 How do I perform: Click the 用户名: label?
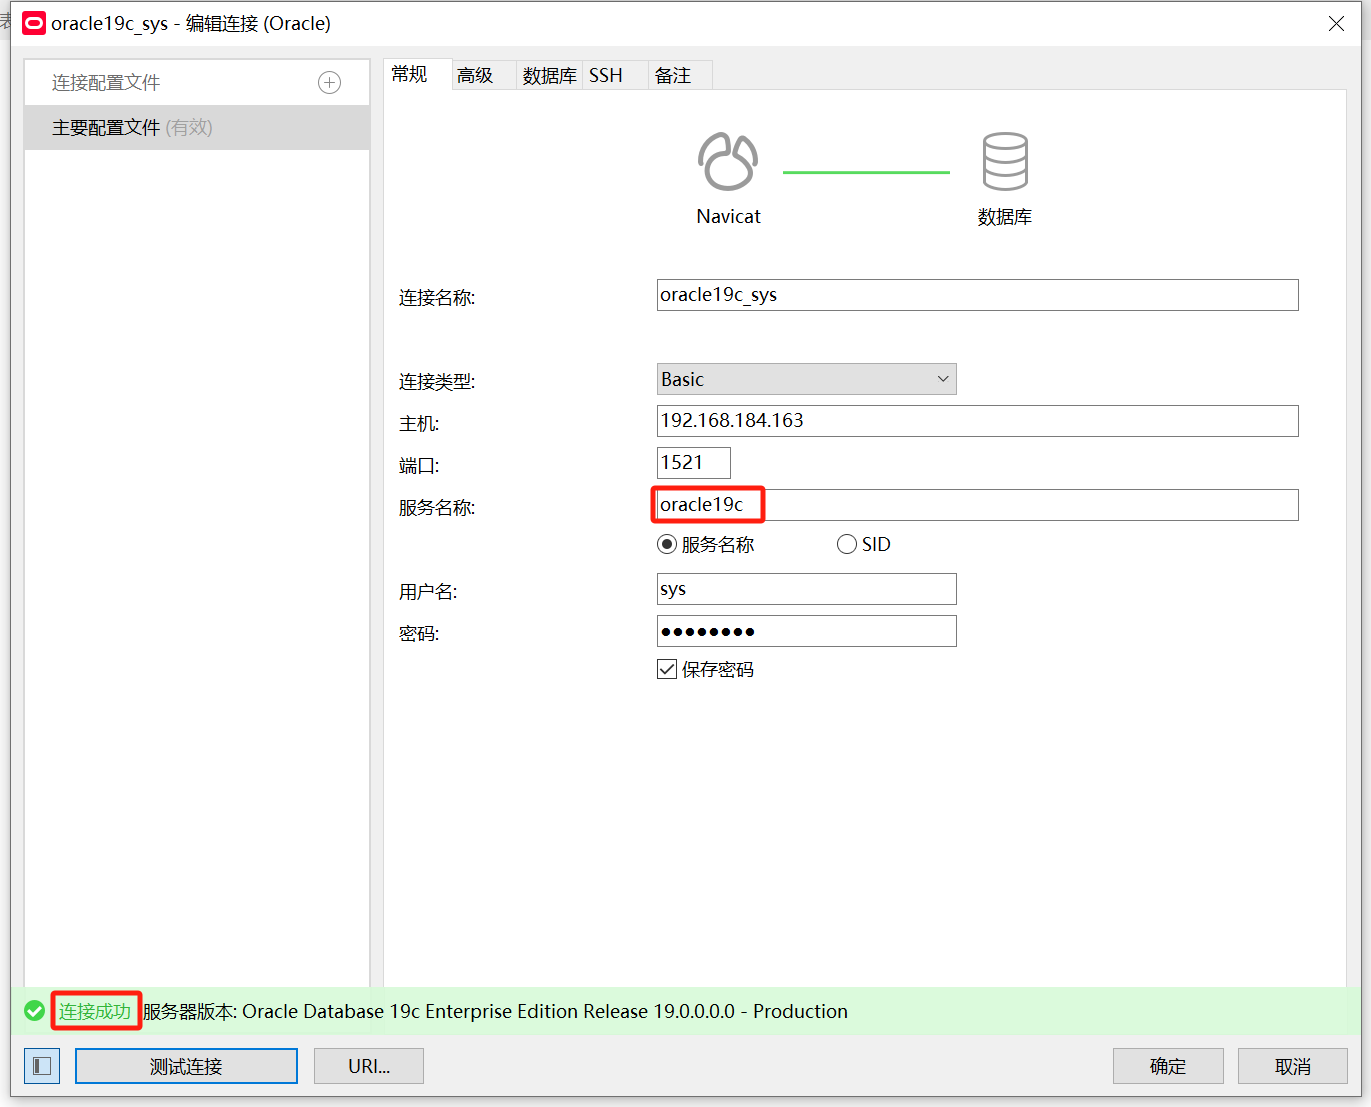point(428,591)
